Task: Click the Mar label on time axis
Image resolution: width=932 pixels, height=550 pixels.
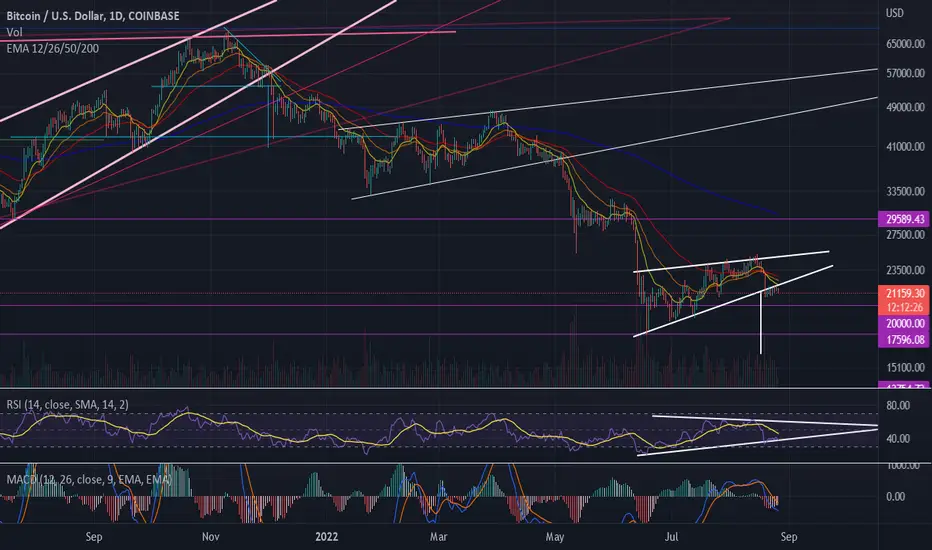Action: pyautogui.click(x=438, y=537)
